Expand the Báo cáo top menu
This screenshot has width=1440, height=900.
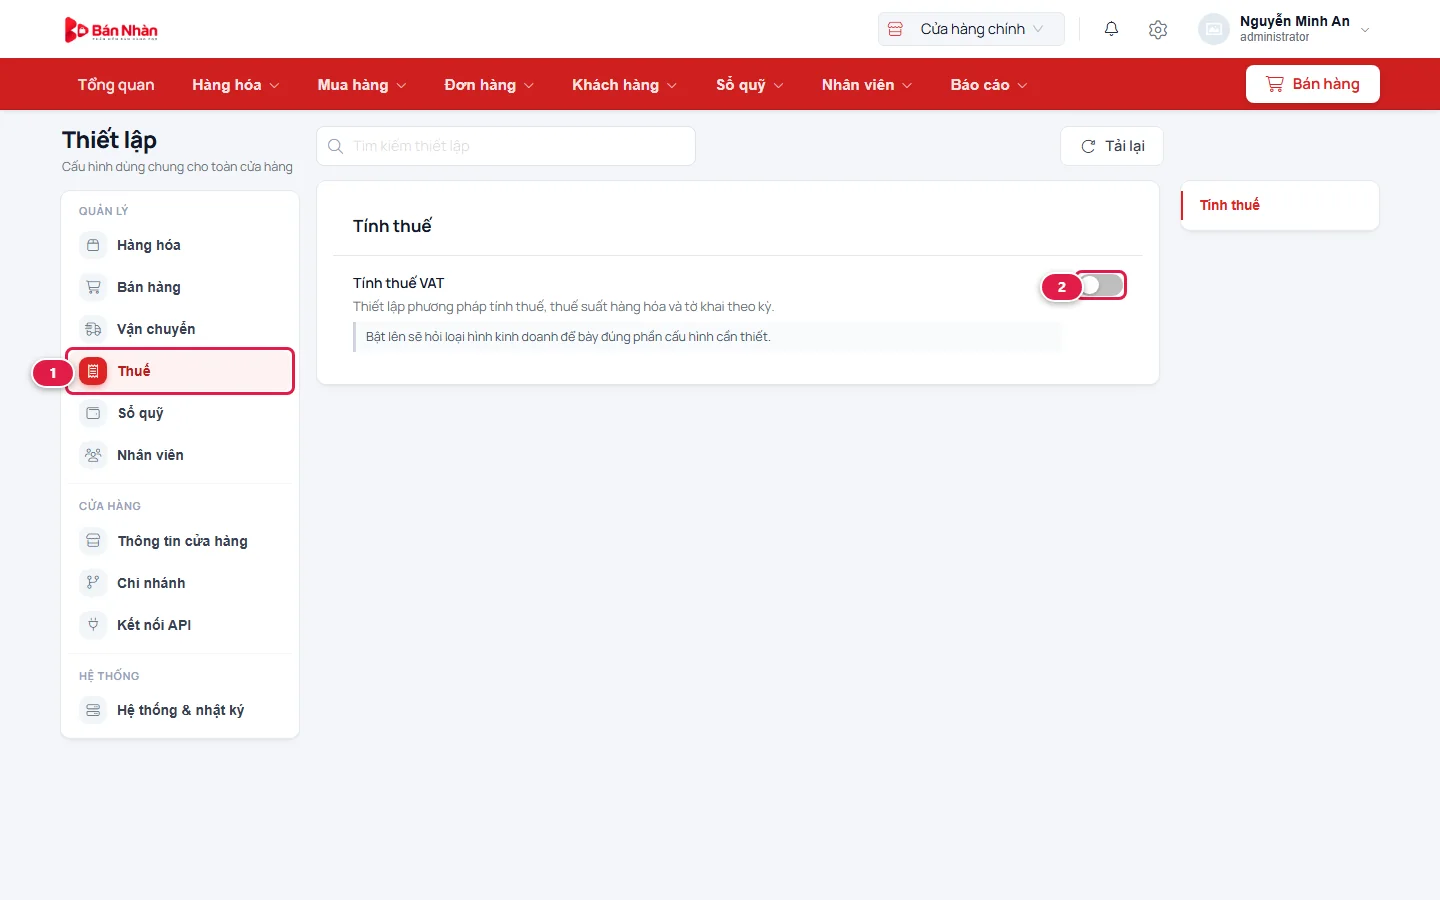pos(988,85)
